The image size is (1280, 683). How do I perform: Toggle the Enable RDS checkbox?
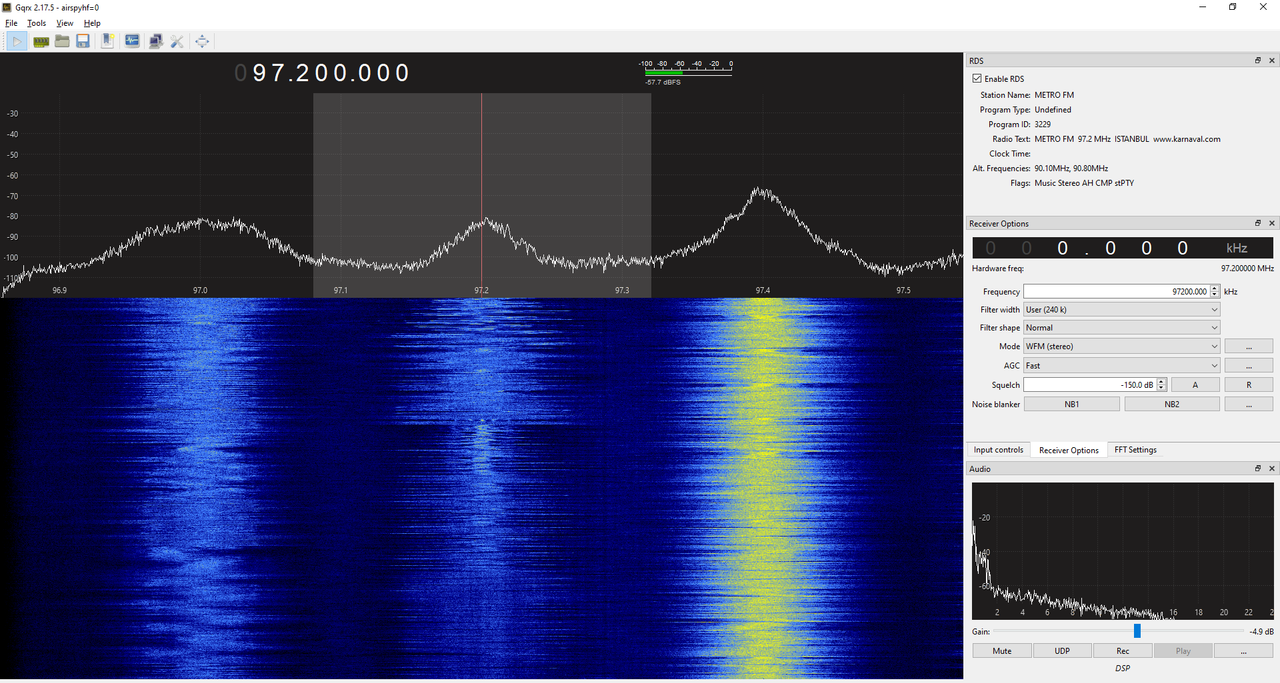coord(977,79)
